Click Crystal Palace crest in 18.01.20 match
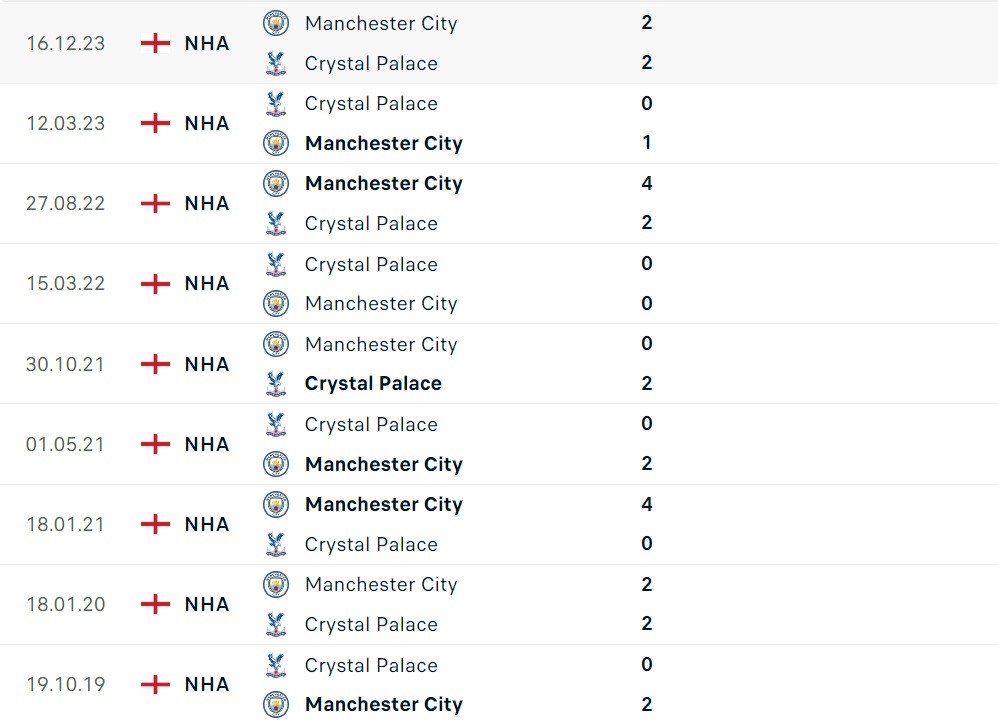This screenshot has height=720, width=998. tap(276, 624)
